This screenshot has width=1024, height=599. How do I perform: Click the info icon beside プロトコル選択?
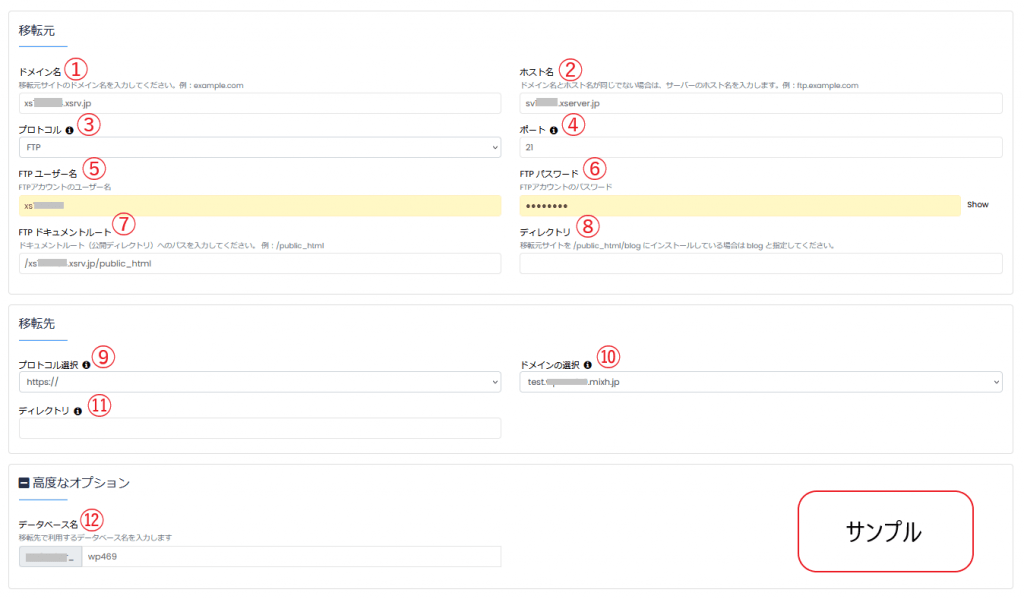tap(86, 365)
